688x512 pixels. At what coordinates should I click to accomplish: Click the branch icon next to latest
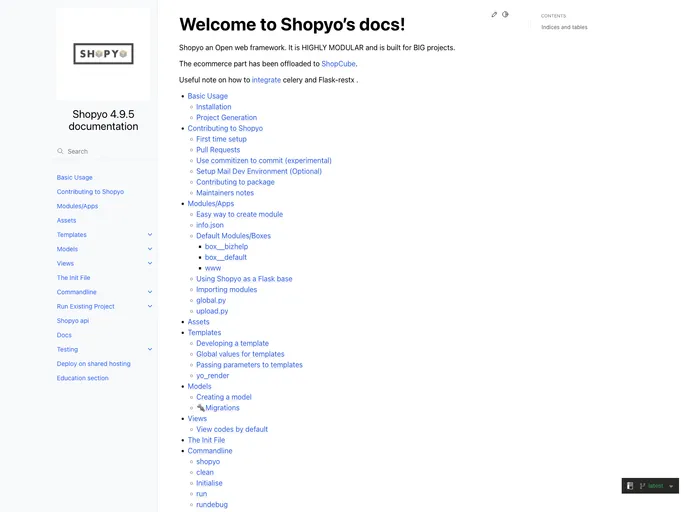click(x=642, y=486)
